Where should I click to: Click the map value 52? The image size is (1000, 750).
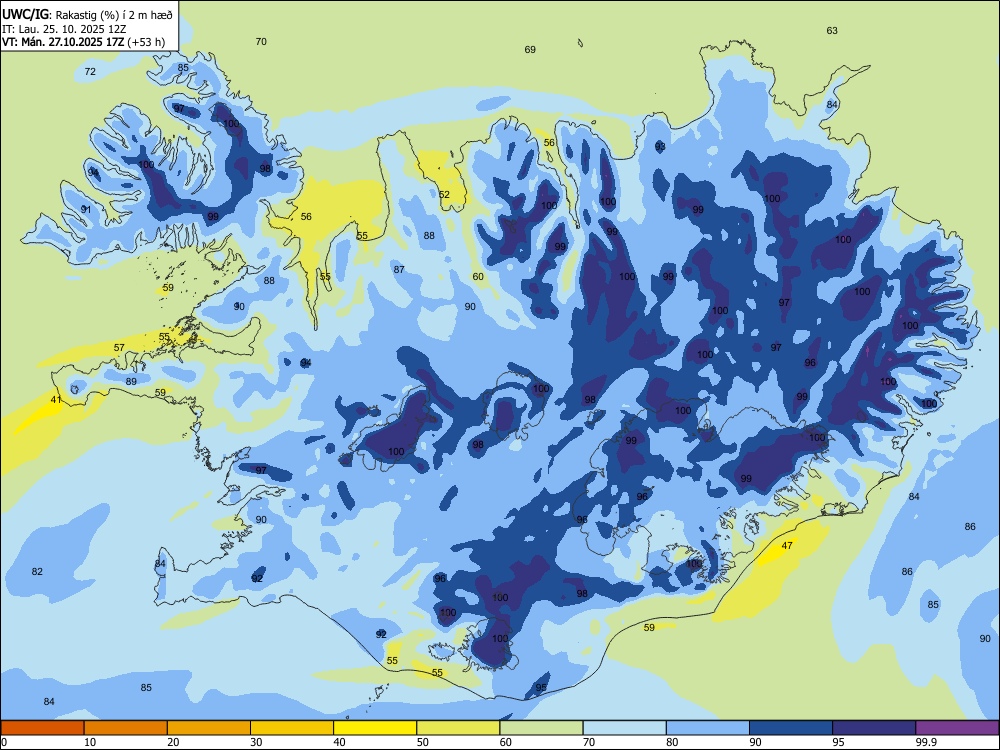(x=445, y=195)
